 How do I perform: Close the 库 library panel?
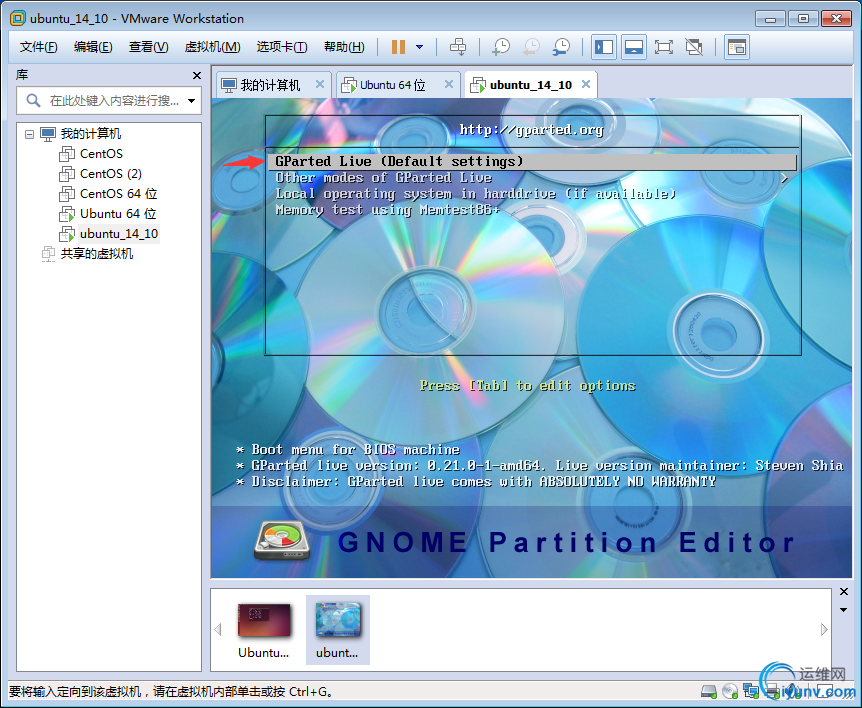196,75
